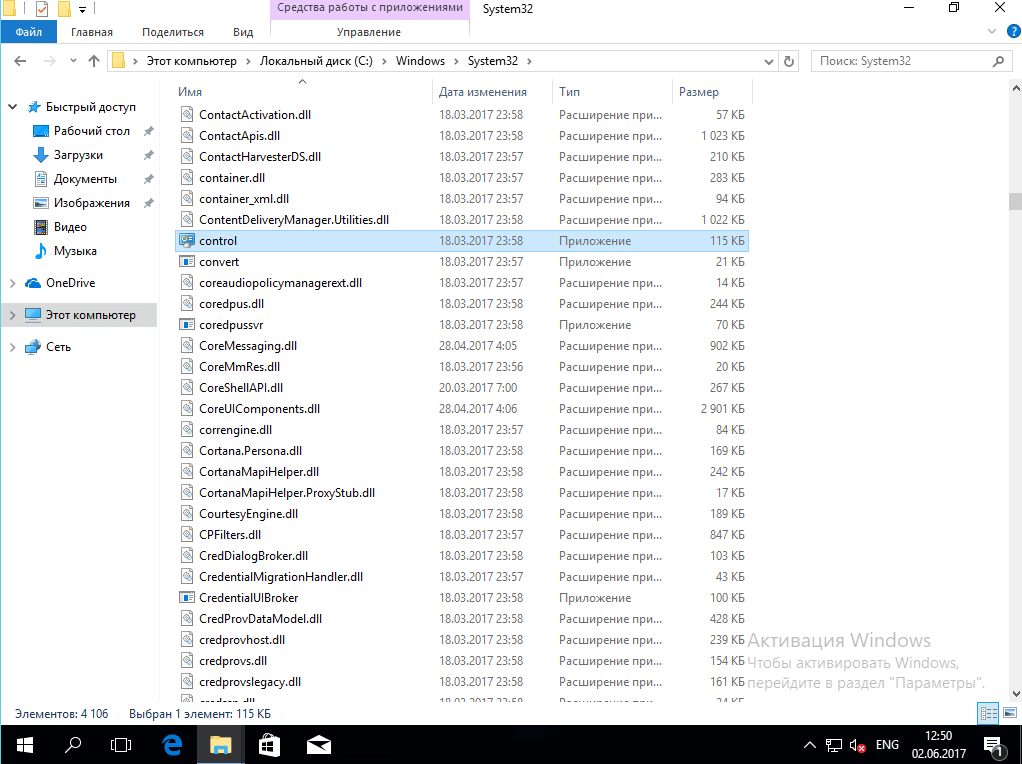The image size is (1022, 764).
Task: Click the refresh button beside address bar
Action: click(789, 61)
